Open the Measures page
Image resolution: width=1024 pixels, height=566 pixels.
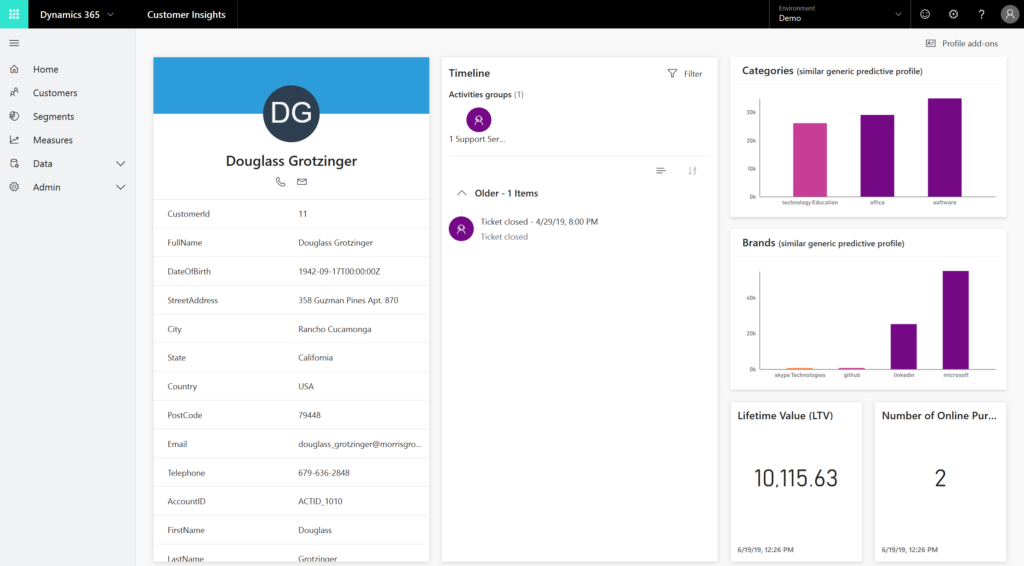[53, 140]
